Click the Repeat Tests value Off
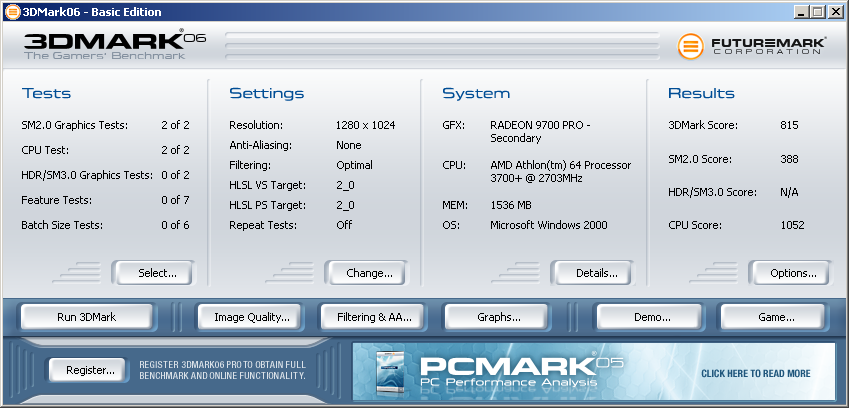Viewport: 849px width, 408px height. pyautogui.click(x=344, y=225)
